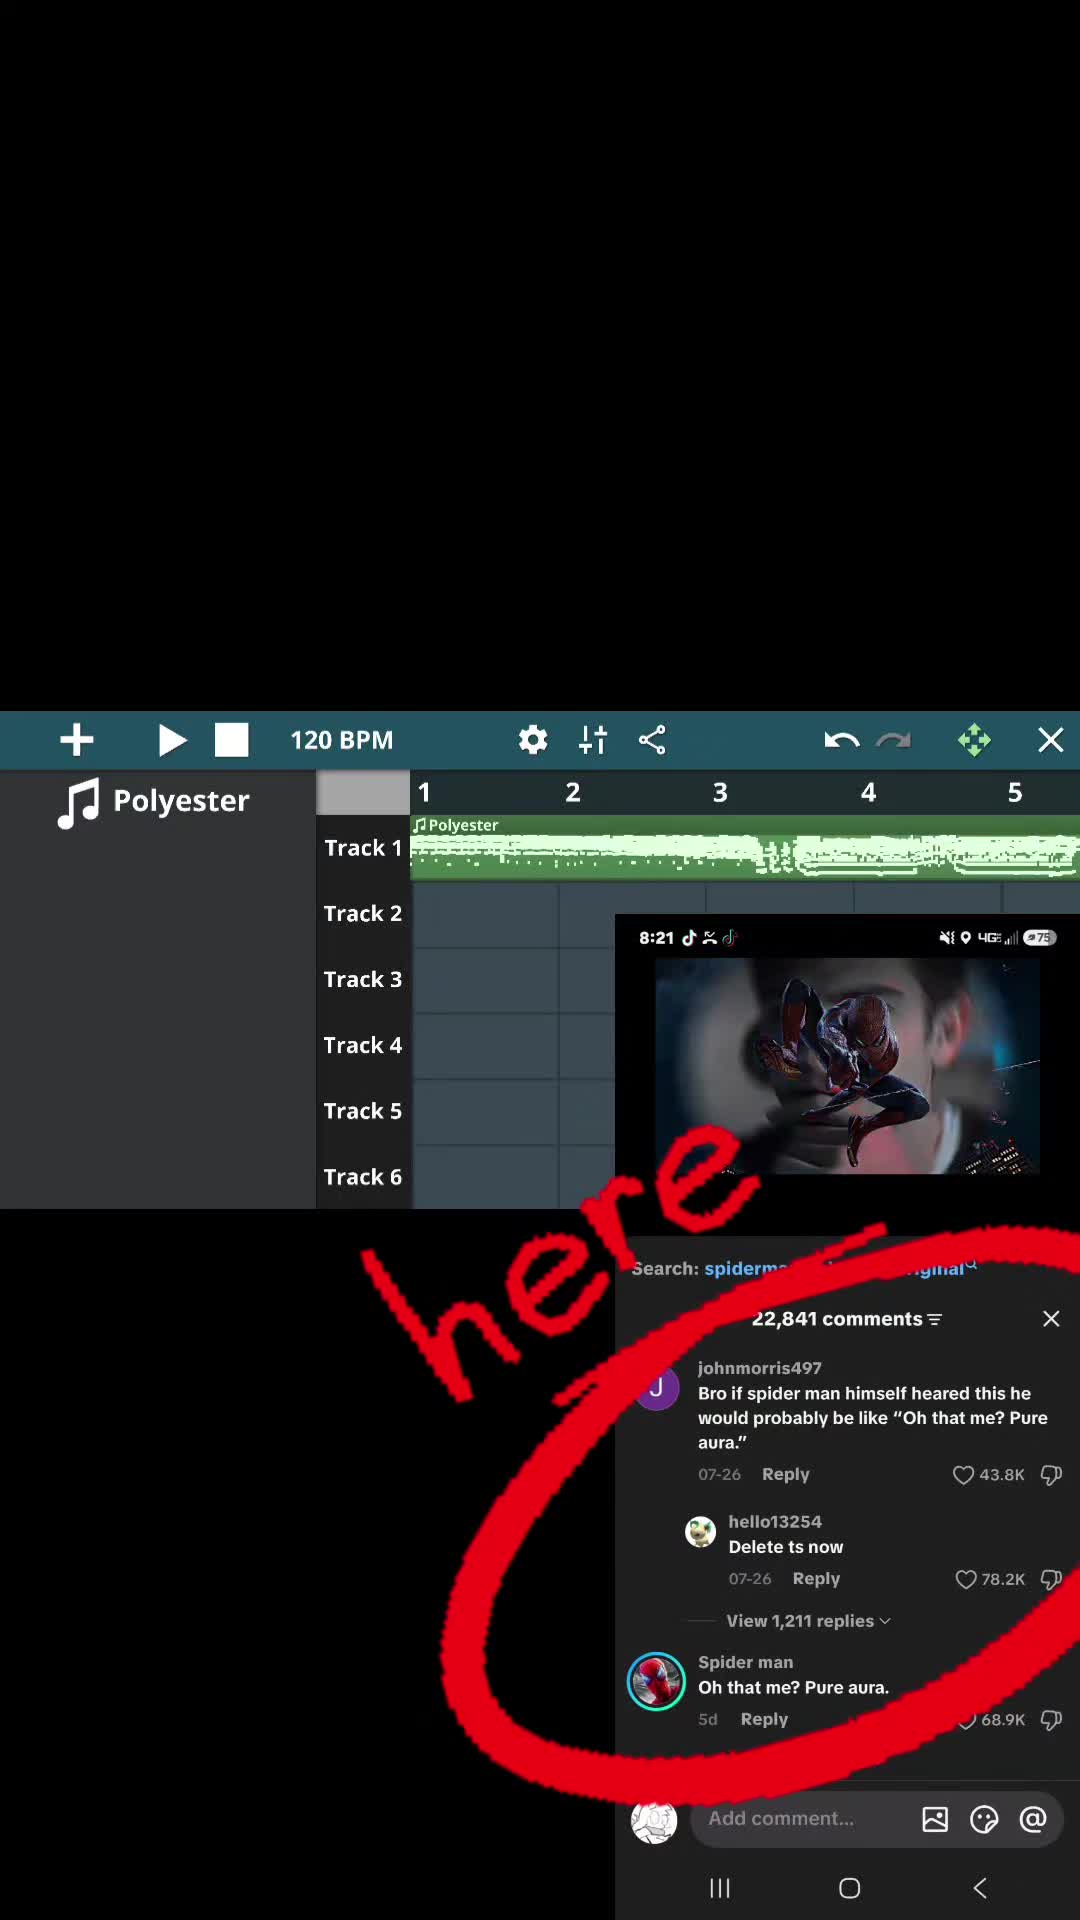Reply to Spider man's comment
Image resolution: width=1080 pixels, height=1920 pixels.
click(x=765, y=1719)
